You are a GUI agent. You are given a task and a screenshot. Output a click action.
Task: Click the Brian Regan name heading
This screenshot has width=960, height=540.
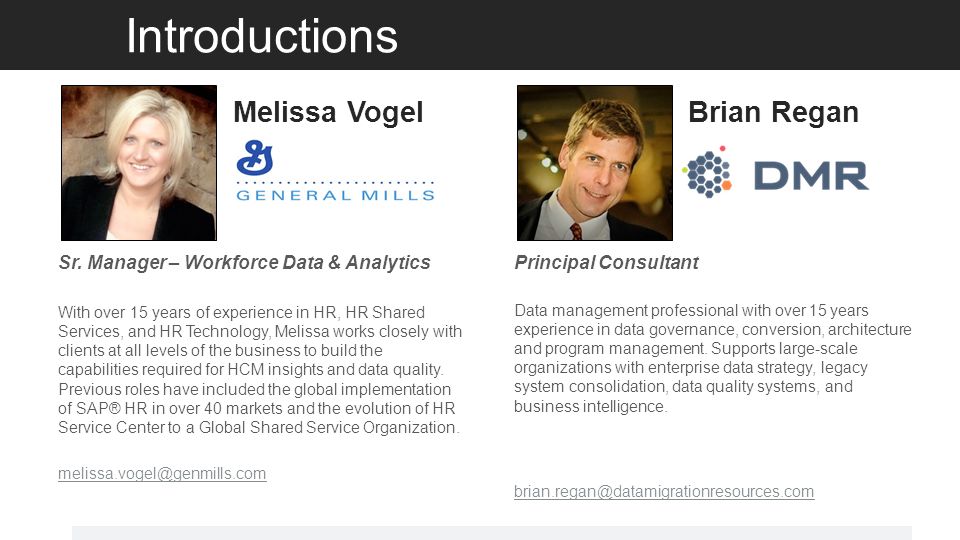point(773,112)
